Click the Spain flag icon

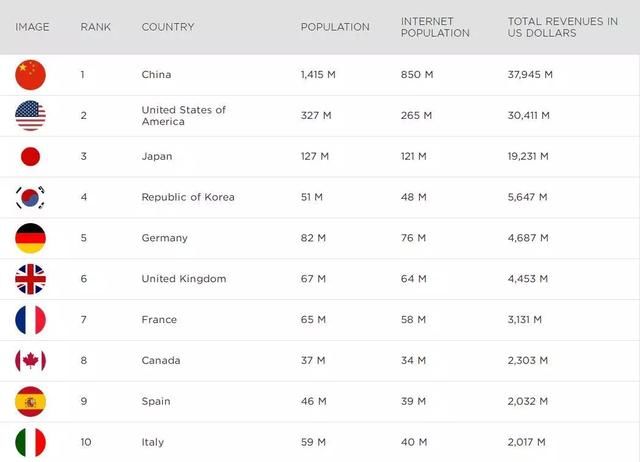tap(31, 401)
